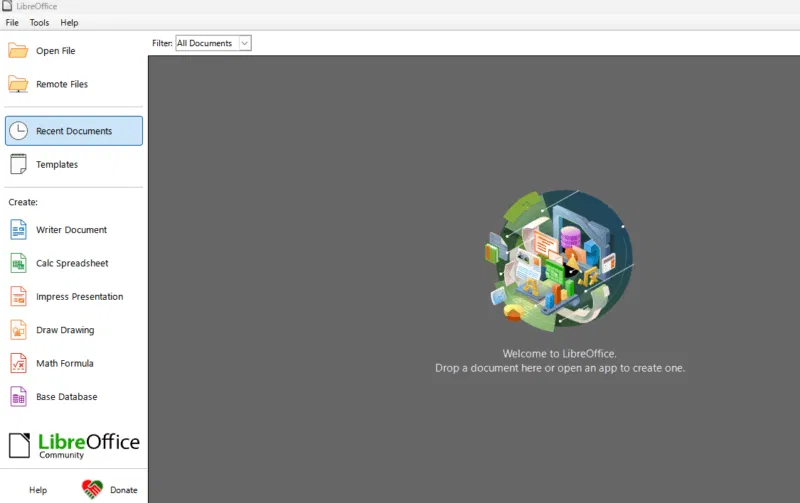Viewport: 800px width, 503px height.
Task: Show the Templates list label
Action: pyautogui.click(x=57, y=164)
